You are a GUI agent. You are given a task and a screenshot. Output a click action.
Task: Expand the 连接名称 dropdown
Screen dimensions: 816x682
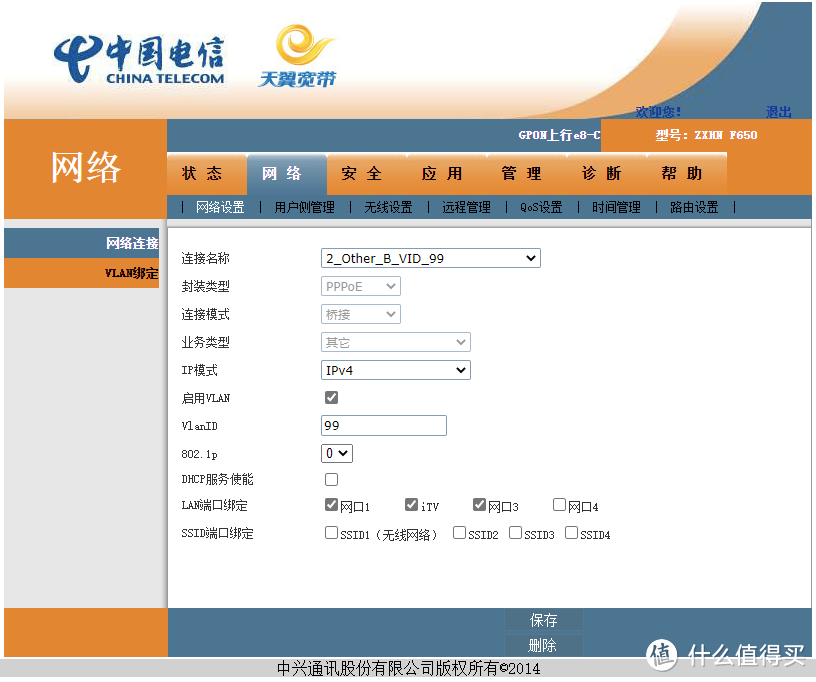[x=431, y=258]
